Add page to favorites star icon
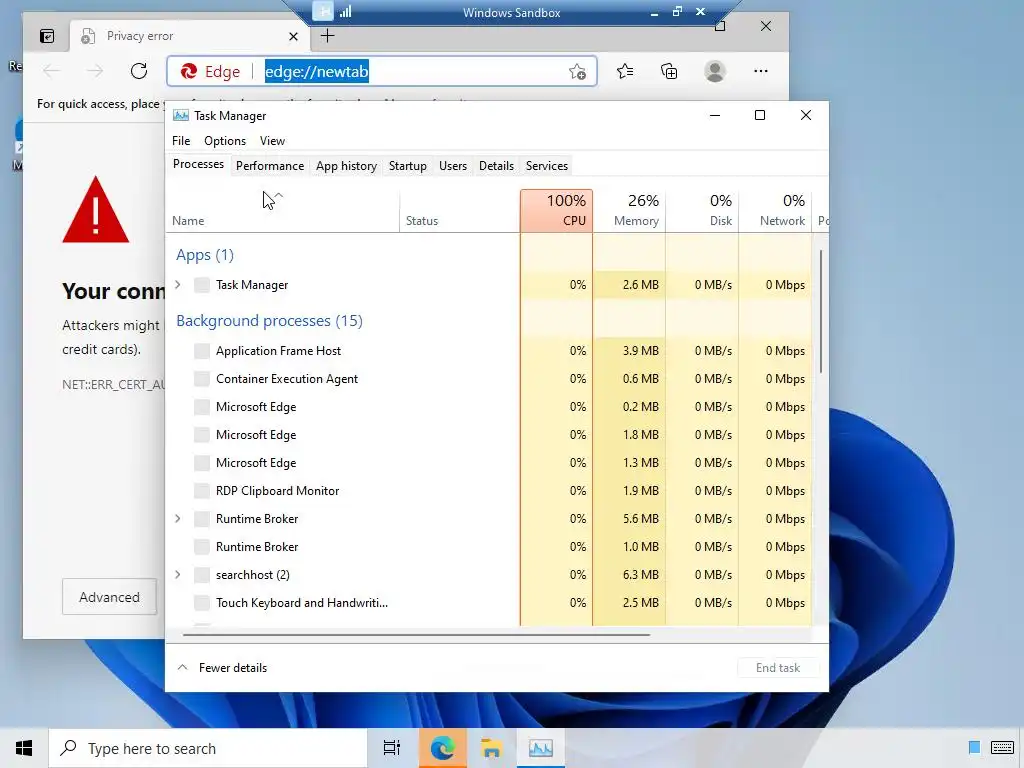 [577, 71]
